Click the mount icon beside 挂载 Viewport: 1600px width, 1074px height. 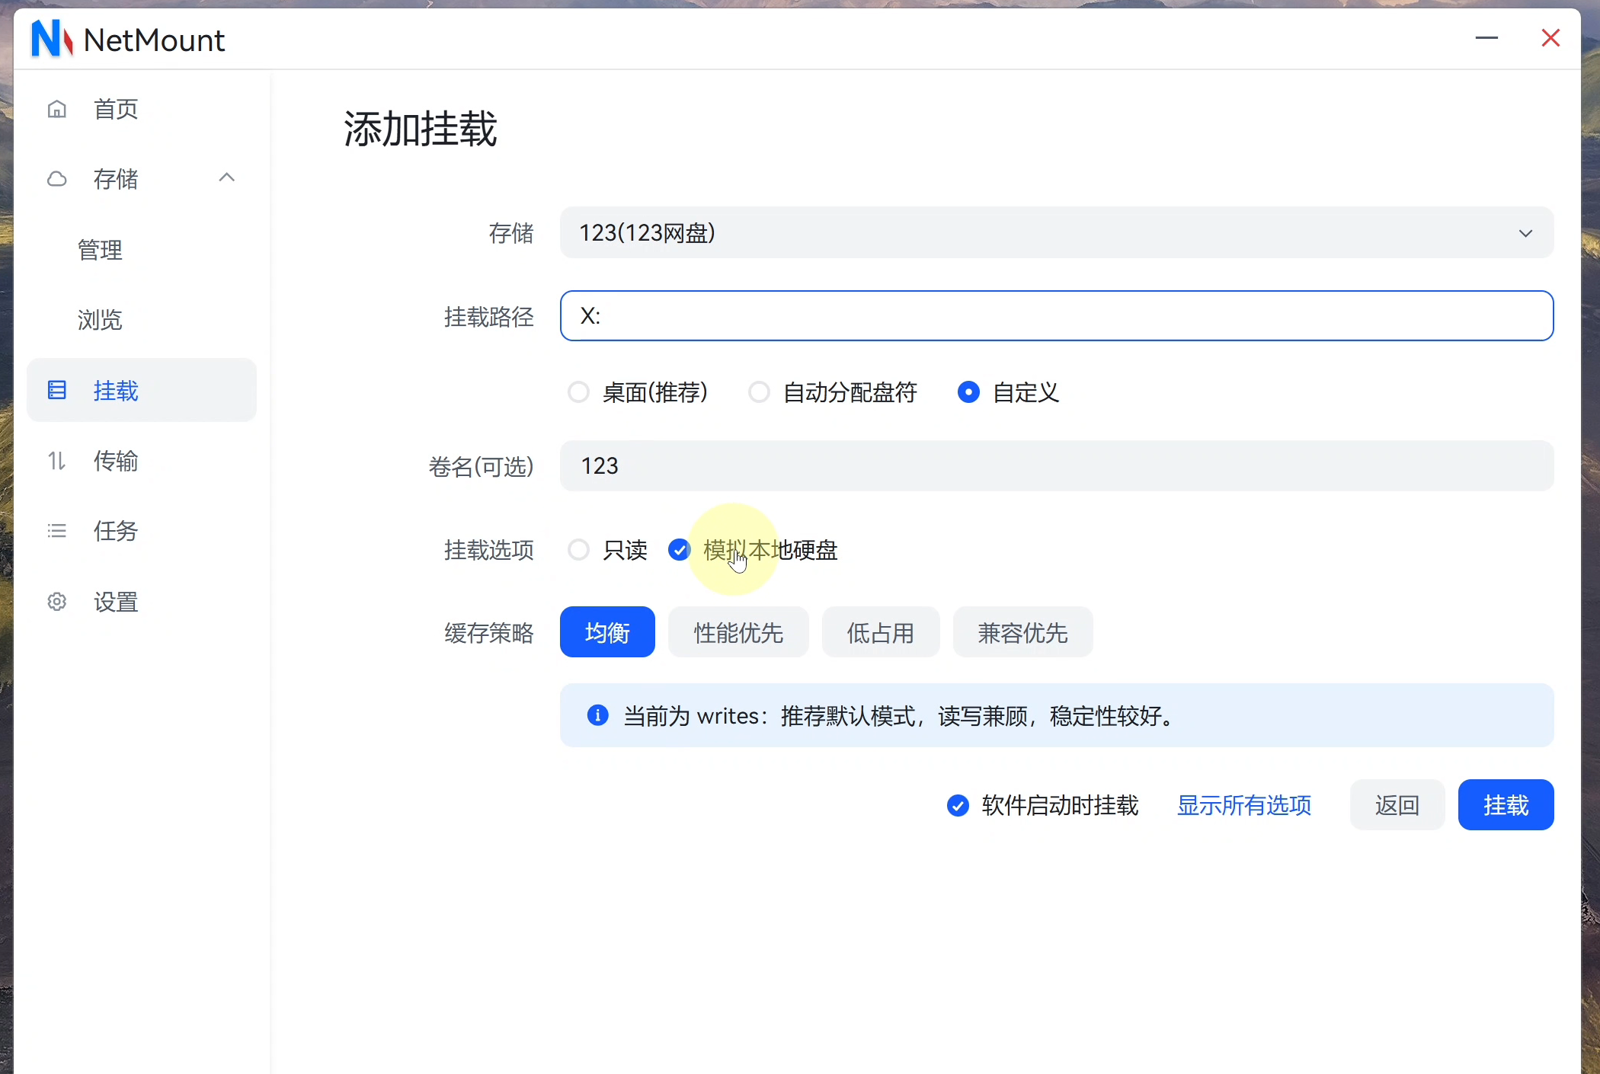(57, 390)
